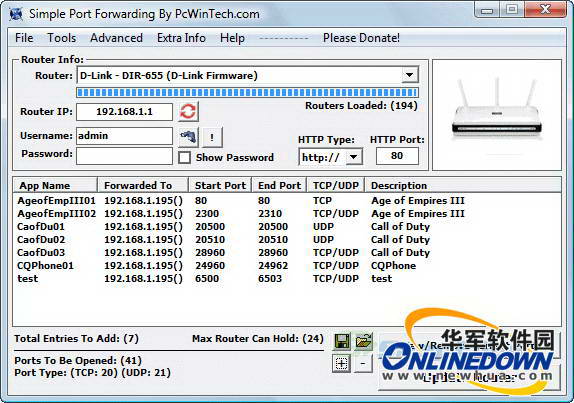The image size is (574, 403).
Task: Click Total Entries To Add: (7) text
Action: pos(77,338)
